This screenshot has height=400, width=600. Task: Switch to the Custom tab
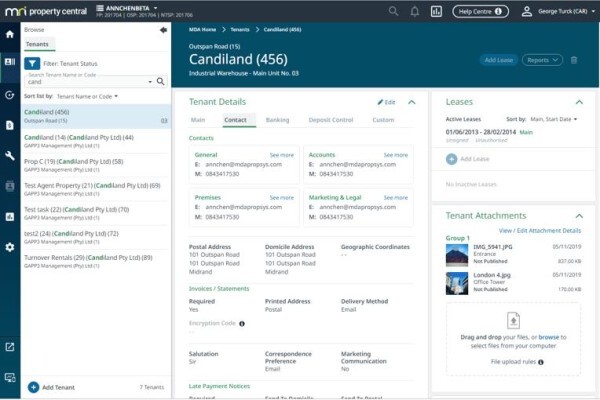pyautogui.click(x=383, y=120)
